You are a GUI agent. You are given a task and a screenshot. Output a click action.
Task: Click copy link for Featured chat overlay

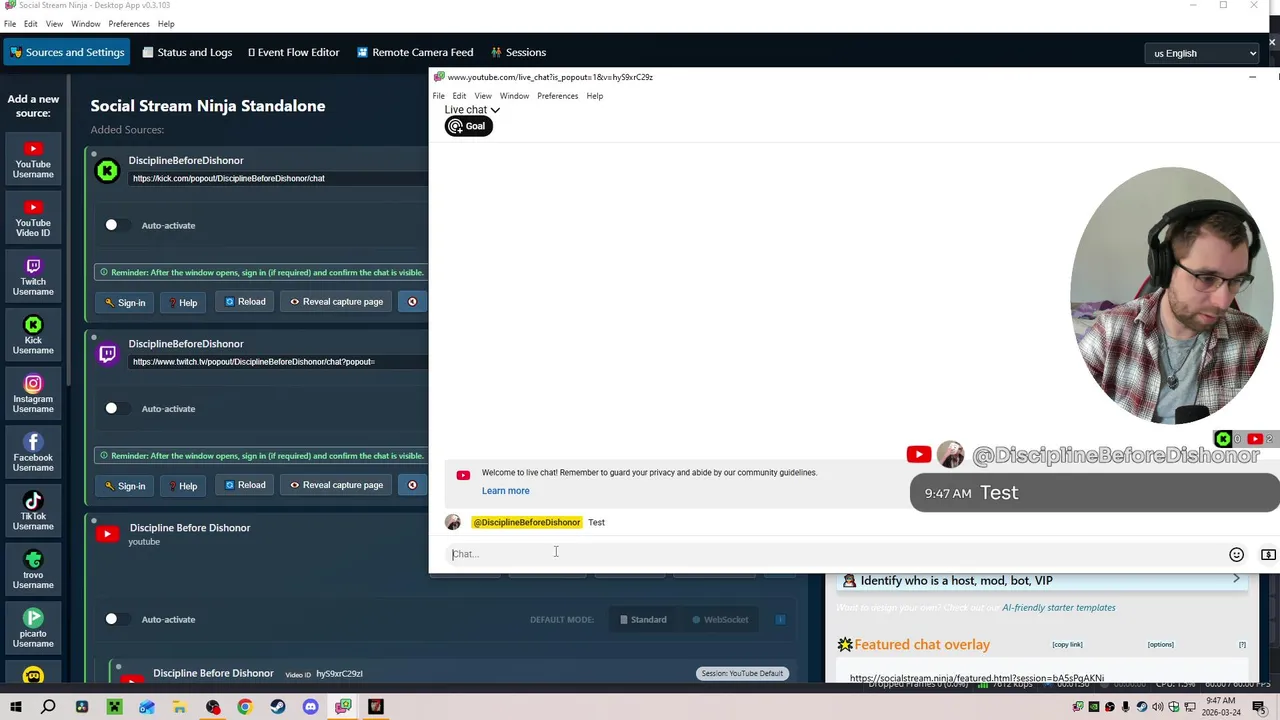pyautogui.click(x=1067, y=645)
